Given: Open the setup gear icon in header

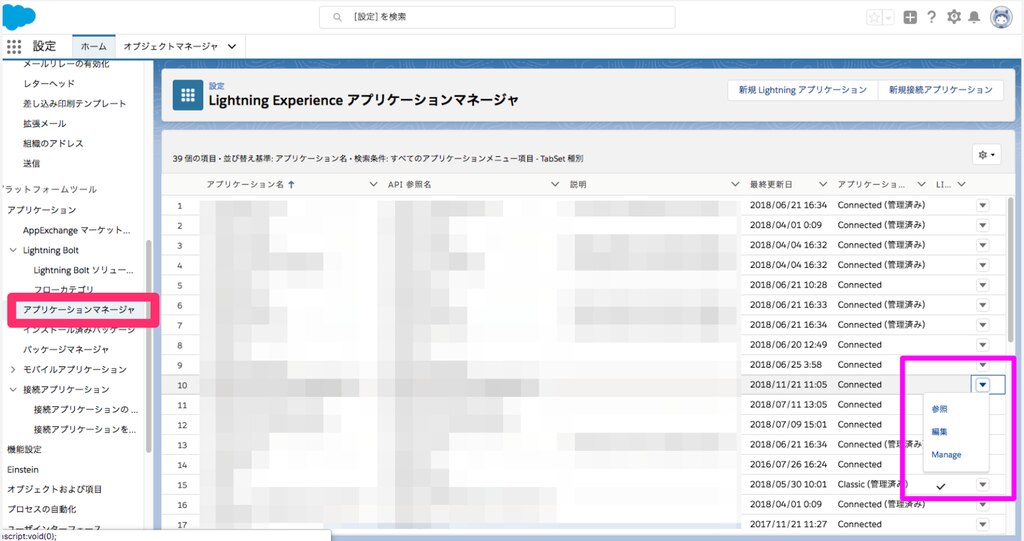Looking at the screenshot, I should click(954, 17).
